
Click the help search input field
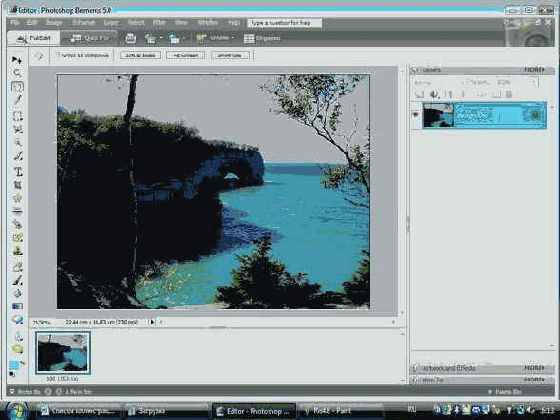click(x=285, y=23)
